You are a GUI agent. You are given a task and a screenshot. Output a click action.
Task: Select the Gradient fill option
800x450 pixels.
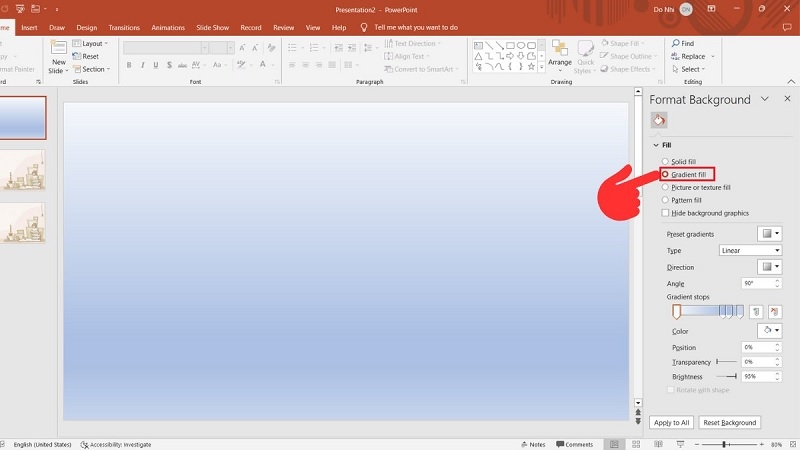click(x=684, y=174)
